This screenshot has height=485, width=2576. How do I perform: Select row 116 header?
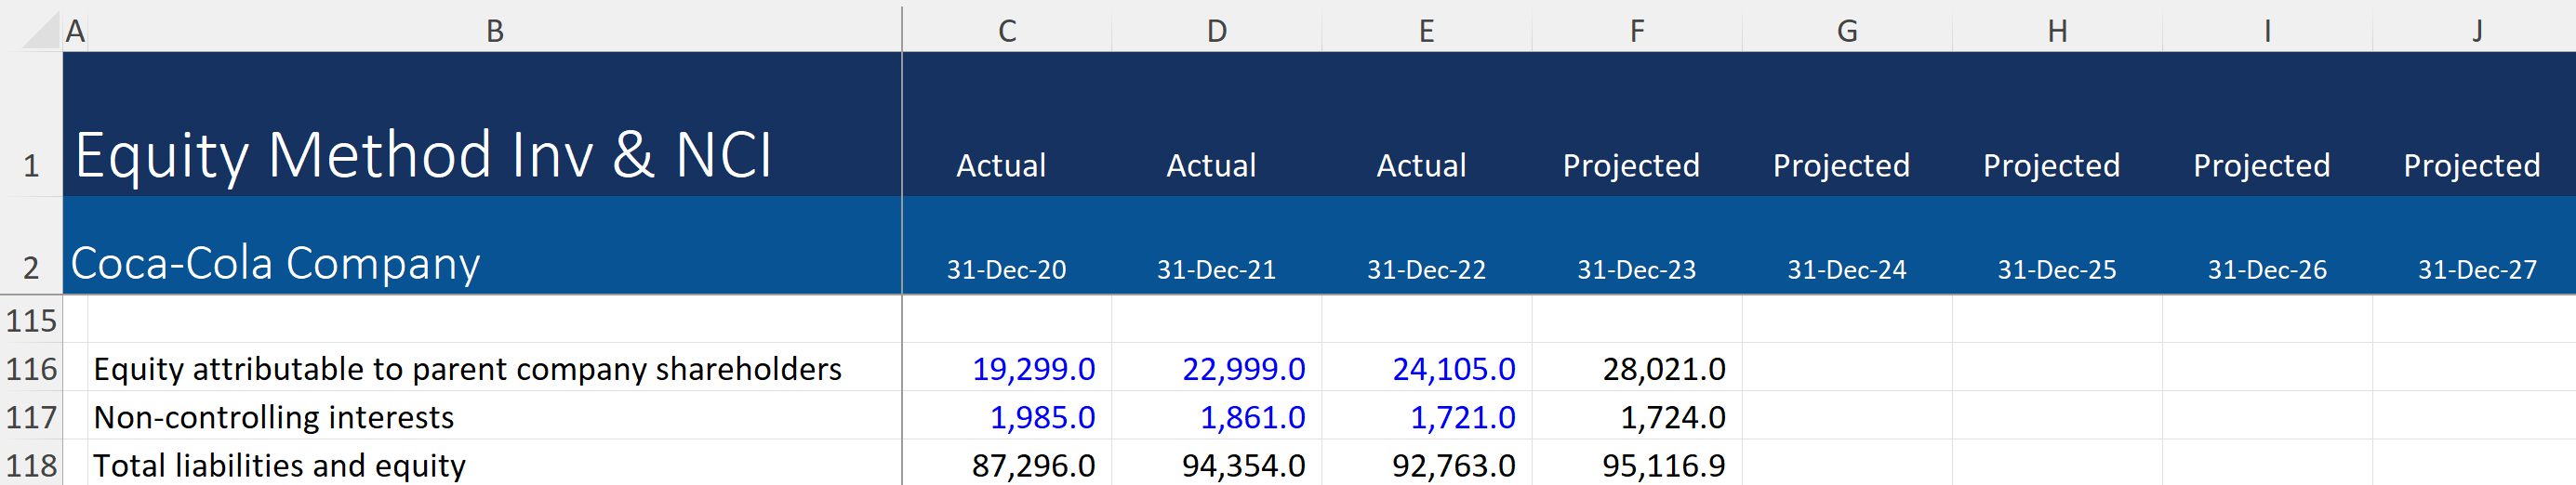[31, 369]
